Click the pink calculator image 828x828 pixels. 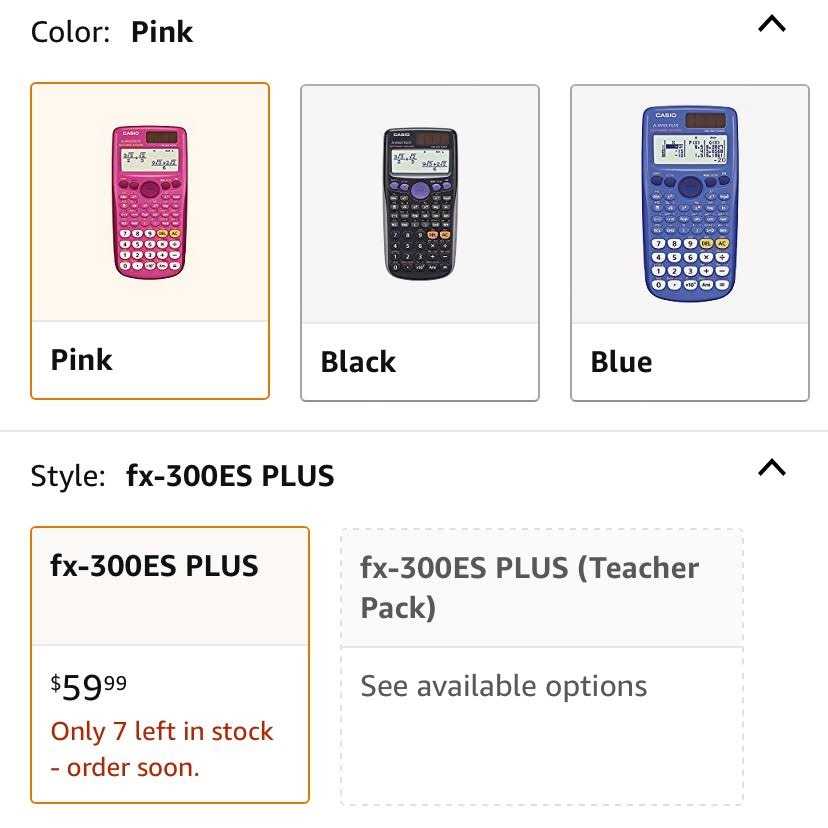[150, 202]
